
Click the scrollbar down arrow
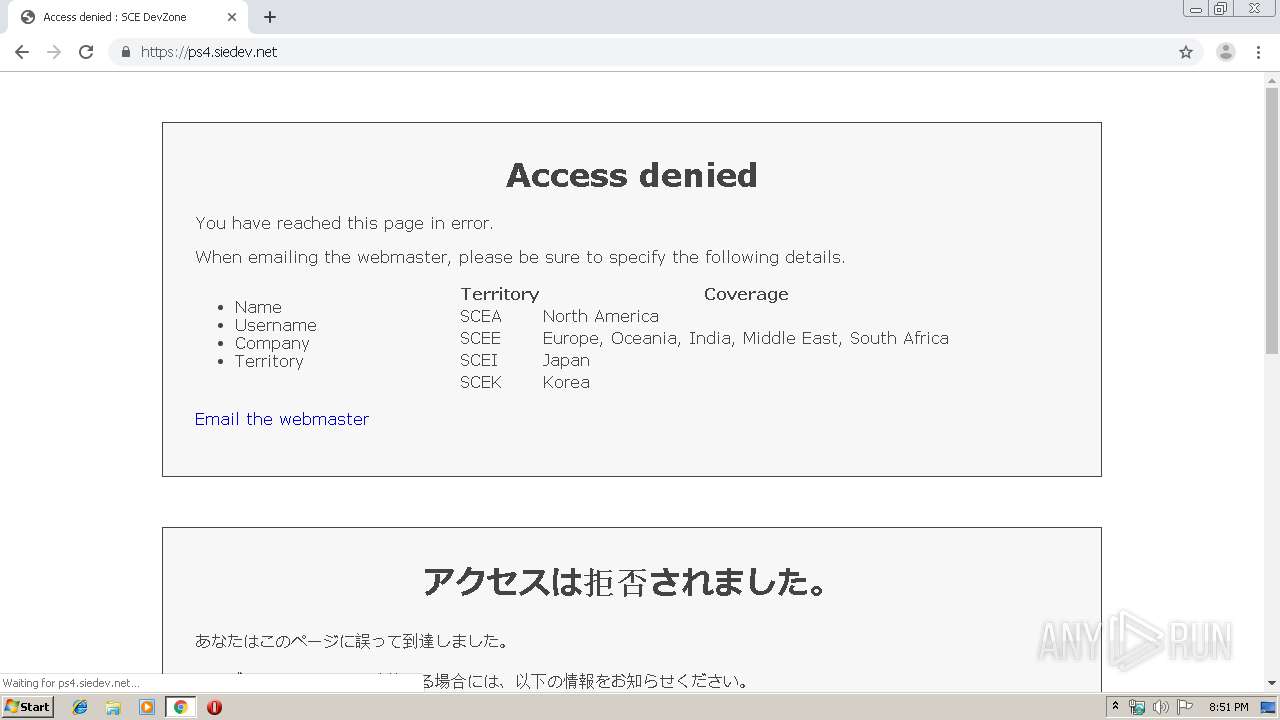(x=1272, y=684)
